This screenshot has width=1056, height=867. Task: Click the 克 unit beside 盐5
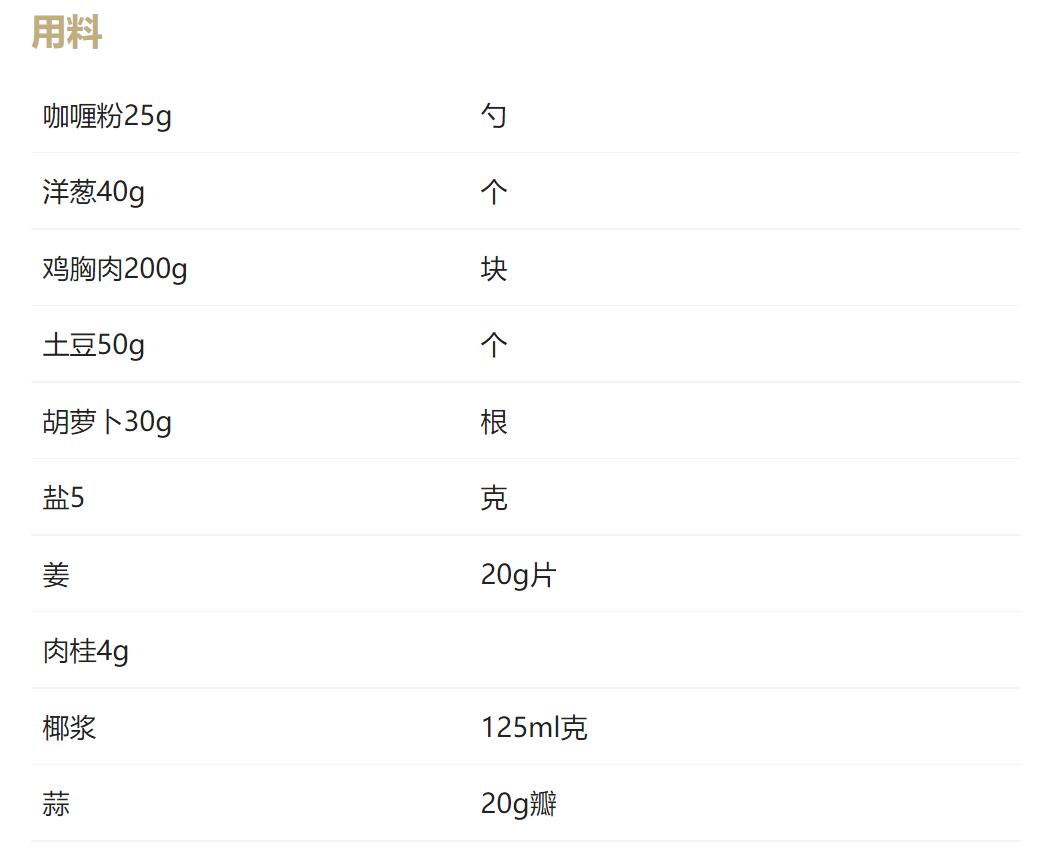pos(494,498)
